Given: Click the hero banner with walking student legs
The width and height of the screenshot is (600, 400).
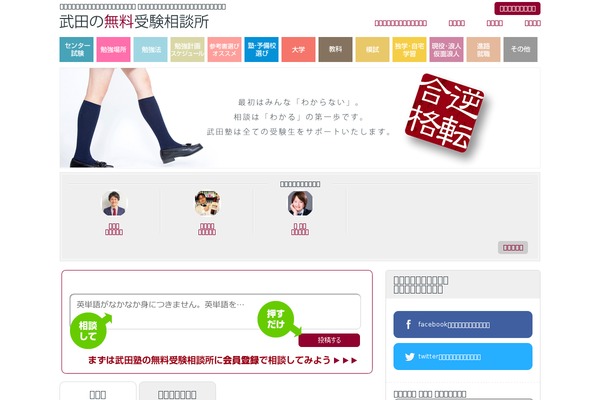Looking at the screenshot, I should (300, 118).
